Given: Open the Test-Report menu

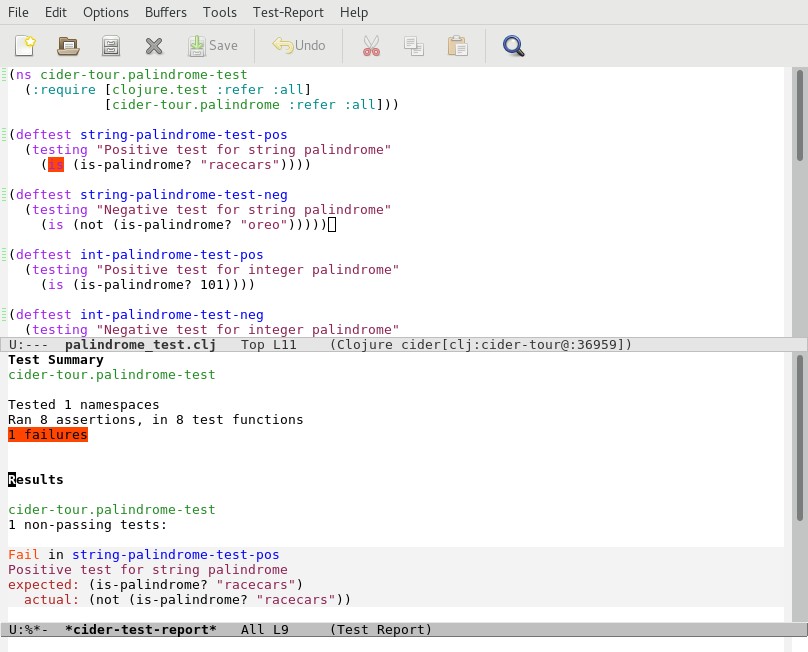Looking at the screenshot, I should pyautogui.click(x=288, y=12).
